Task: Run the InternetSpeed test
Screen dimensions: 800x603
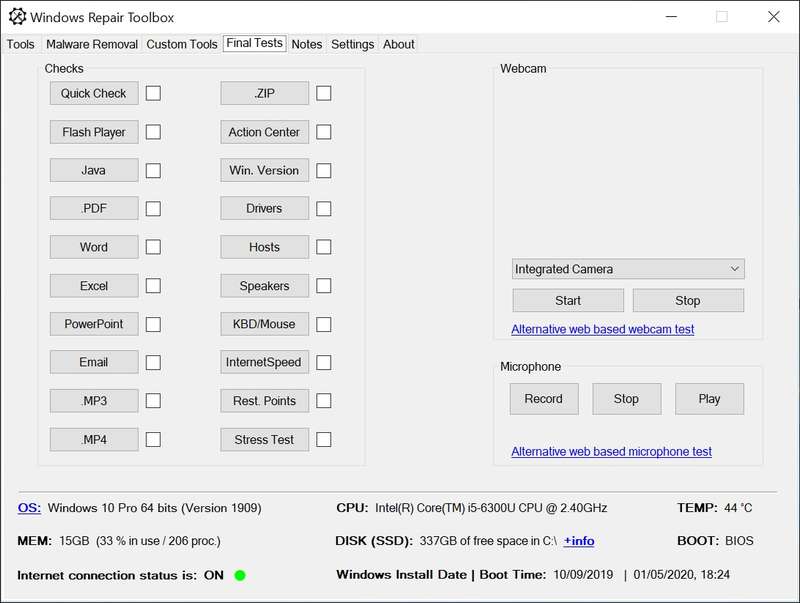Action: coord(264,362)
